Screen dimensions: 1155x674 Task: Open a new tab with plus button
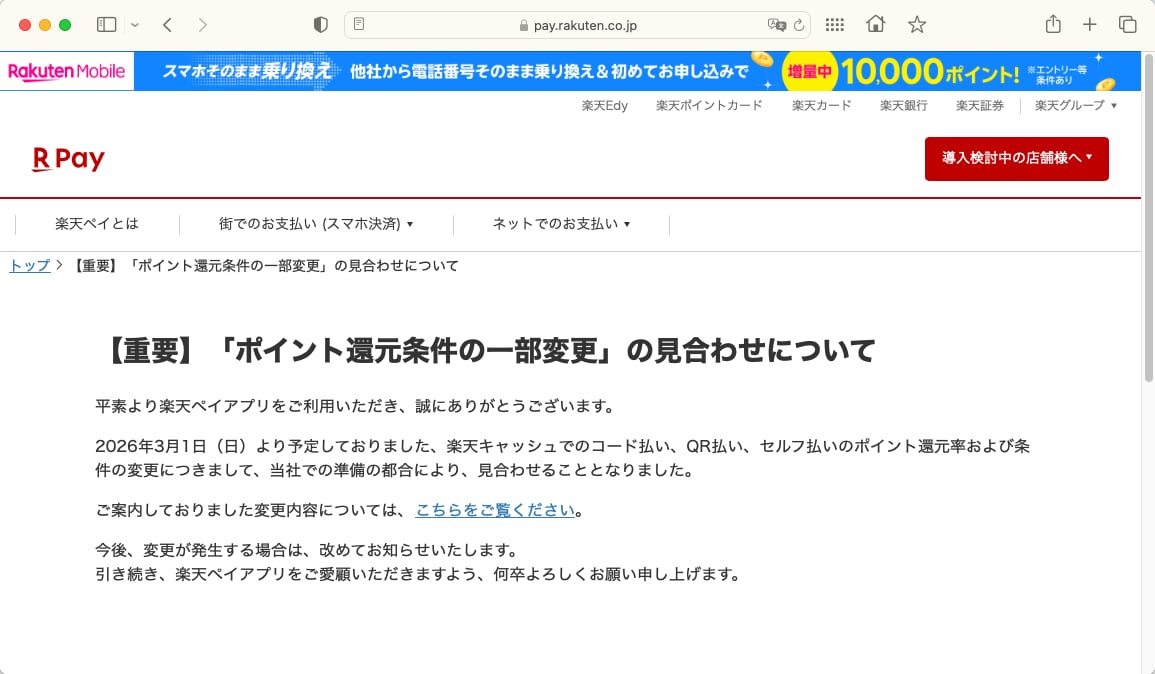[1090, 25]
